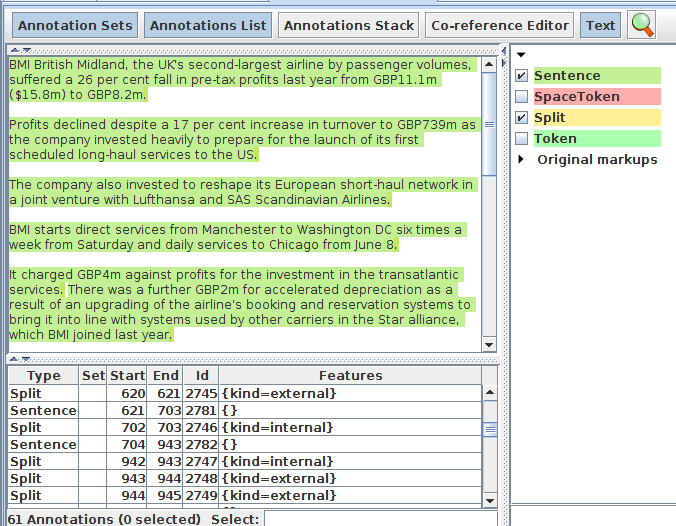Click the scroll-down arrow of the annotations table
Image resolution: width=676 pixels, height=526 pixels.
tap(489, 500)
